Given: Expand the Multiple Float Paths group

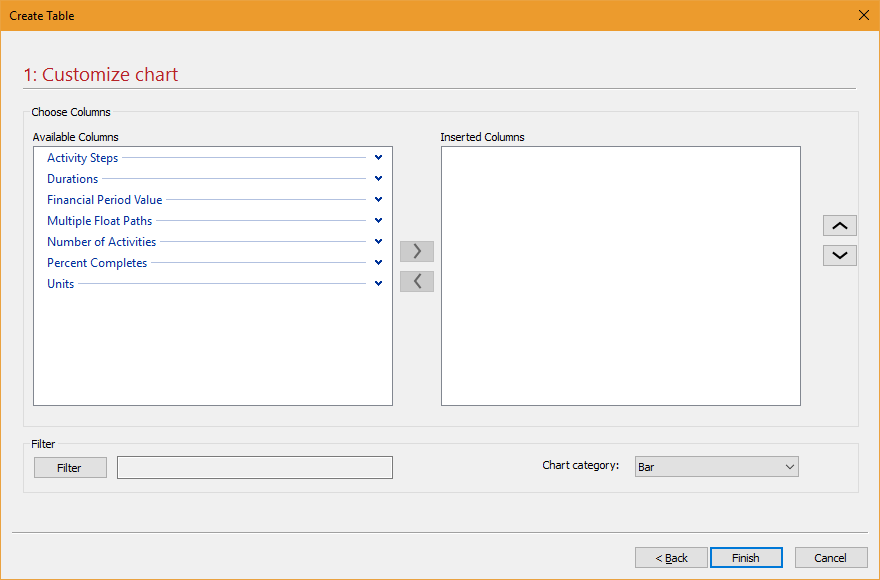Looking at the screenshot, I should pos(378,220).
